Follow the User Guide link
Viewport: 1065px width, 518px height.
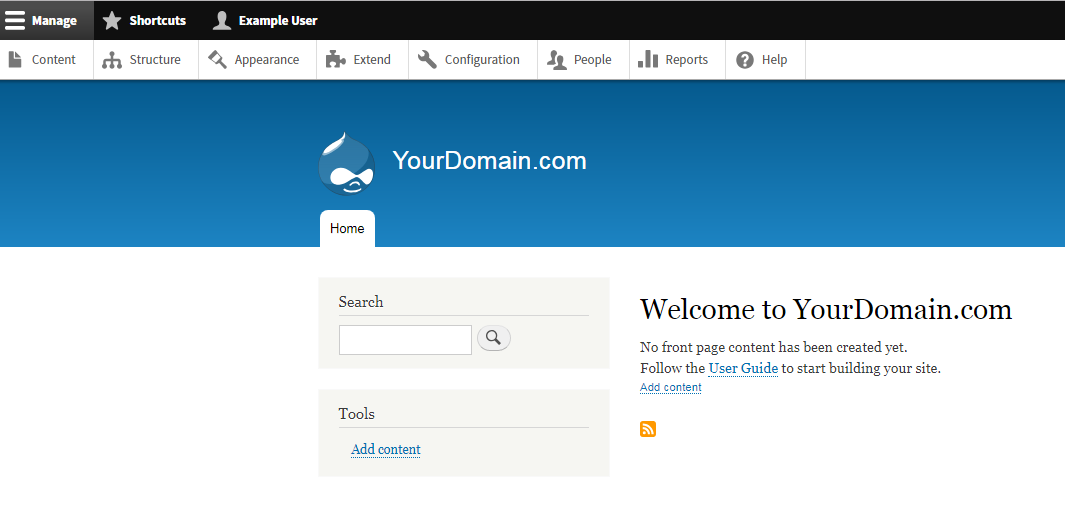pyautogui.click(x=743, y=369)
